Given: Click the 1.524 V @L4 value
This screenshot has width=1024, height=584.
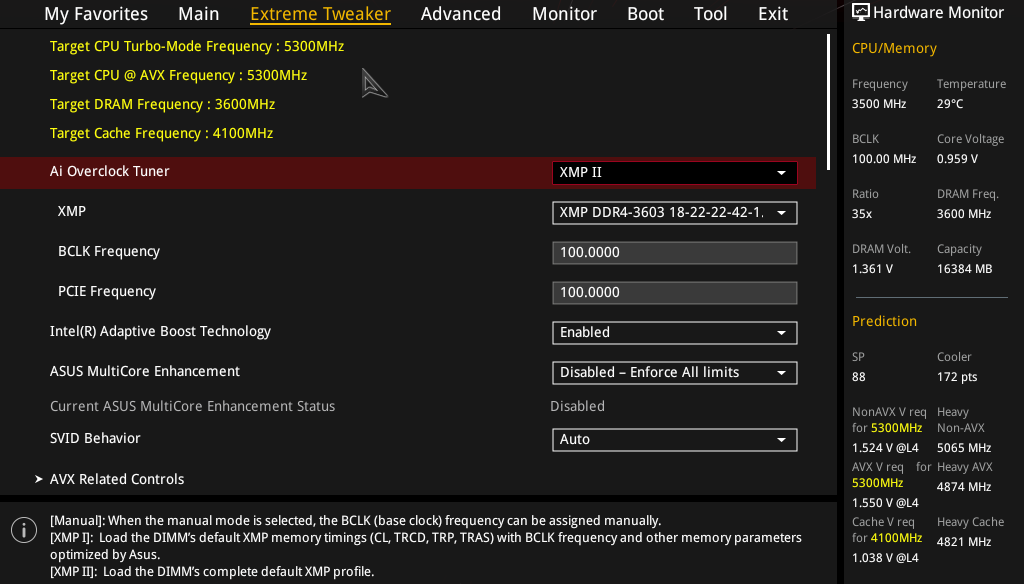Looking at the screenshot, I should [x=885, y=448].
